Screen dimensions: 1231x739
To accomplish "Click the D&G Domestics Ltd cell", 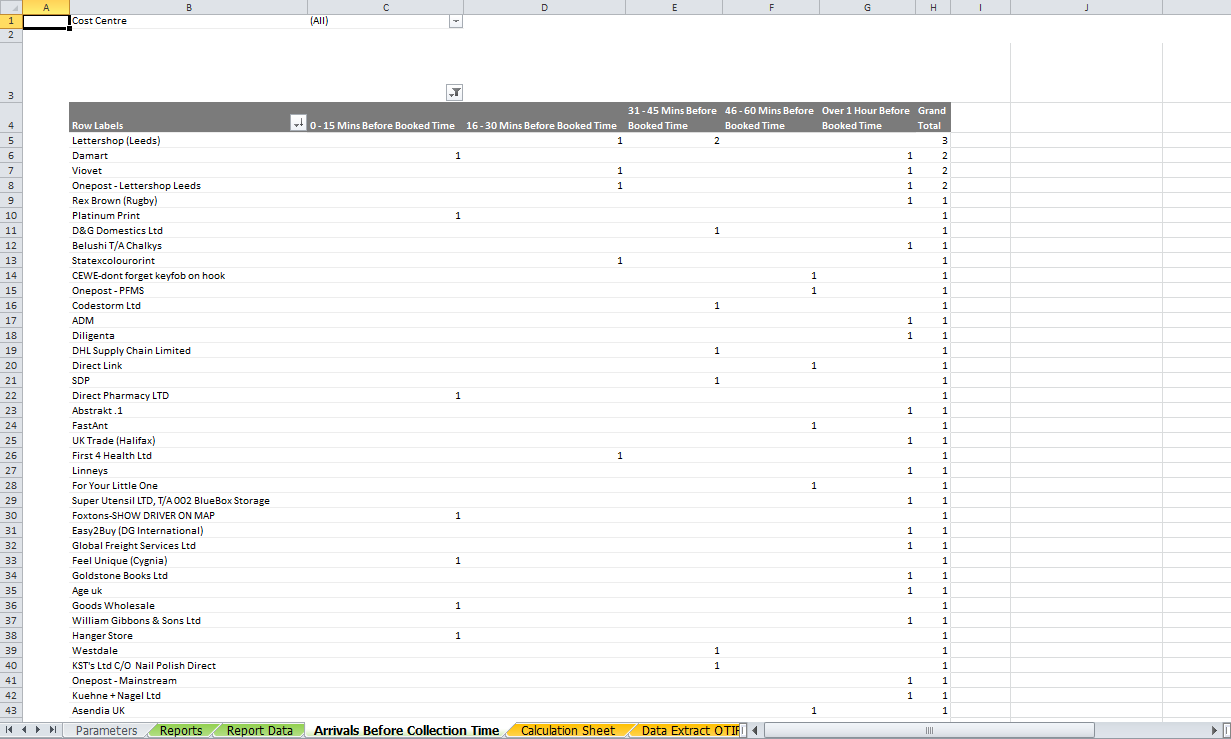I will click(x=188, y=231).
